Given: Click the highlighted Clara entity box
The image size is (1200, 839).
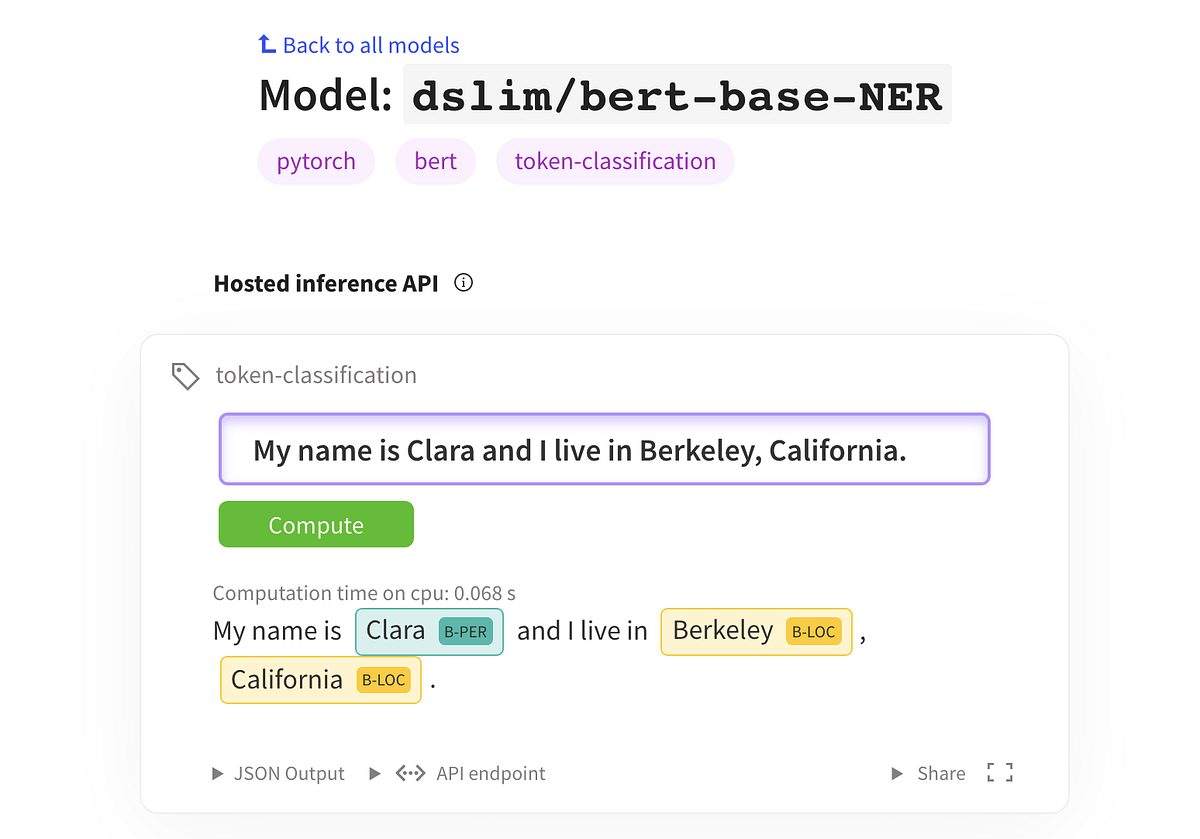Looking at the screenshot, I should click(429, 631).
